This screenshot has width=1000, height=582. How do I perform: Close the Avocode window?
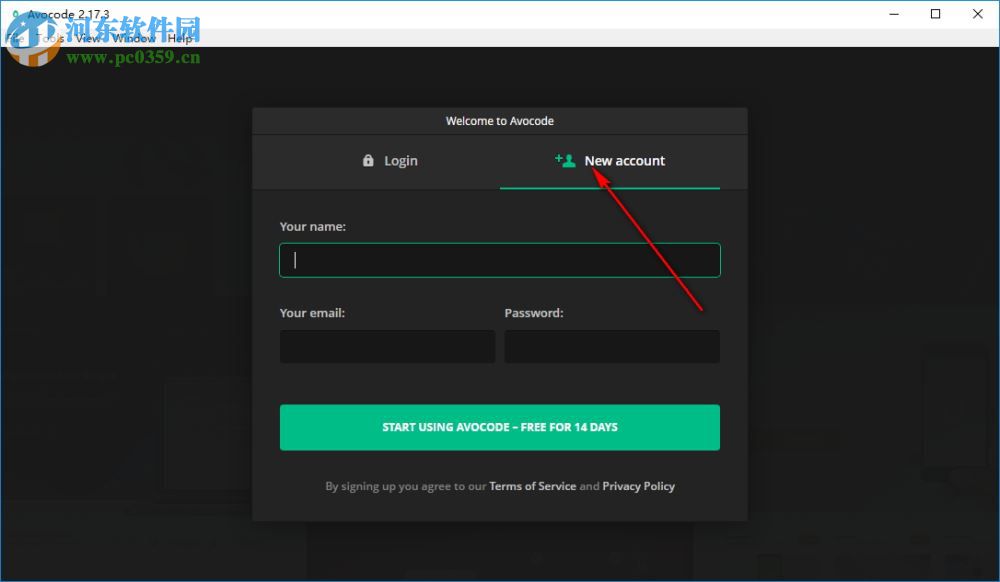pos(978,14)
